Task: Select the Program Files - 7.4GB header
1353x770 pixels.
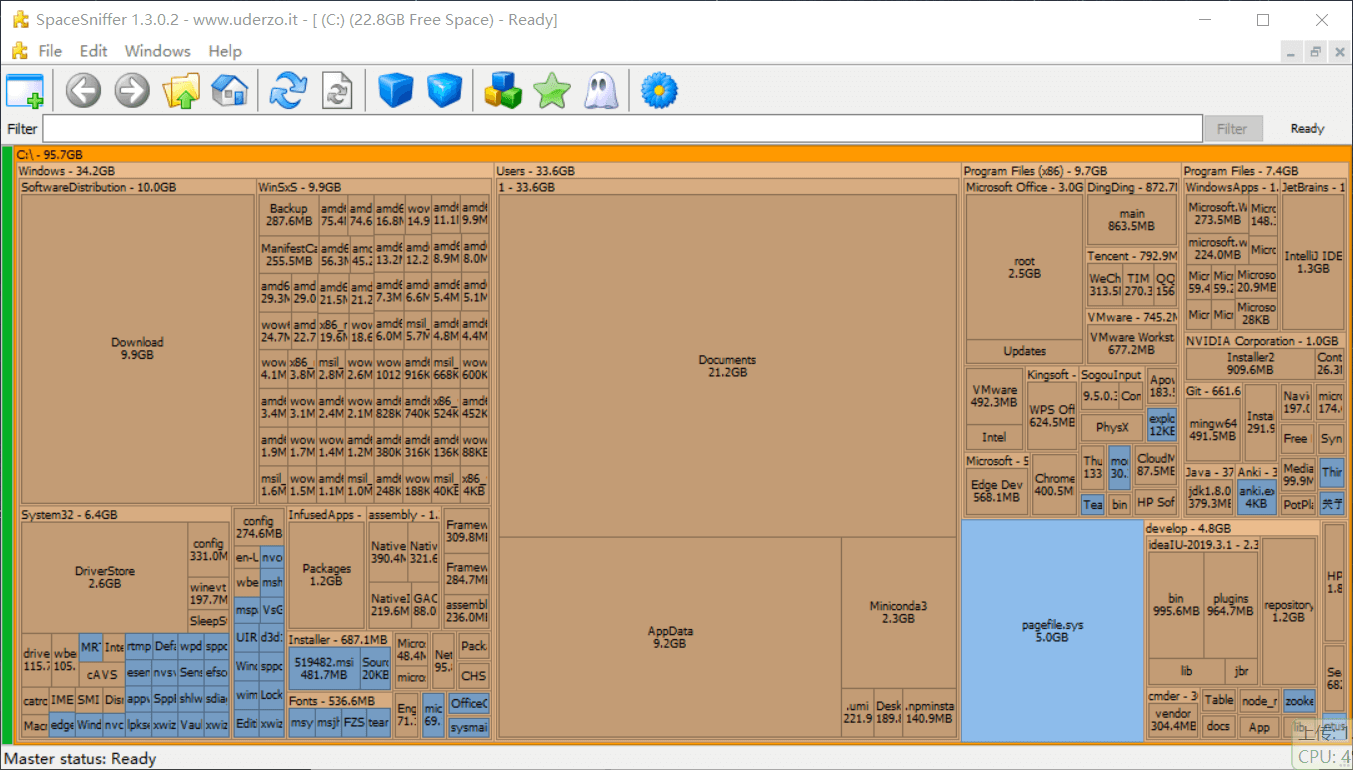Action: pos(1265,171)
